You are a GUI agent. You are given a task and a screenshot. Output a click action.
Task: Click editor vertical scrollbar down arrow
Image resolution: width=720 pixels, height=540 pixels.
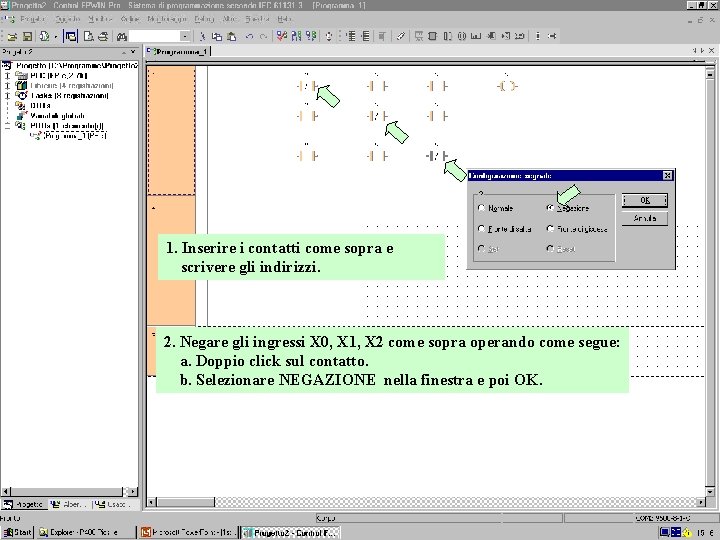coord(710,491)
